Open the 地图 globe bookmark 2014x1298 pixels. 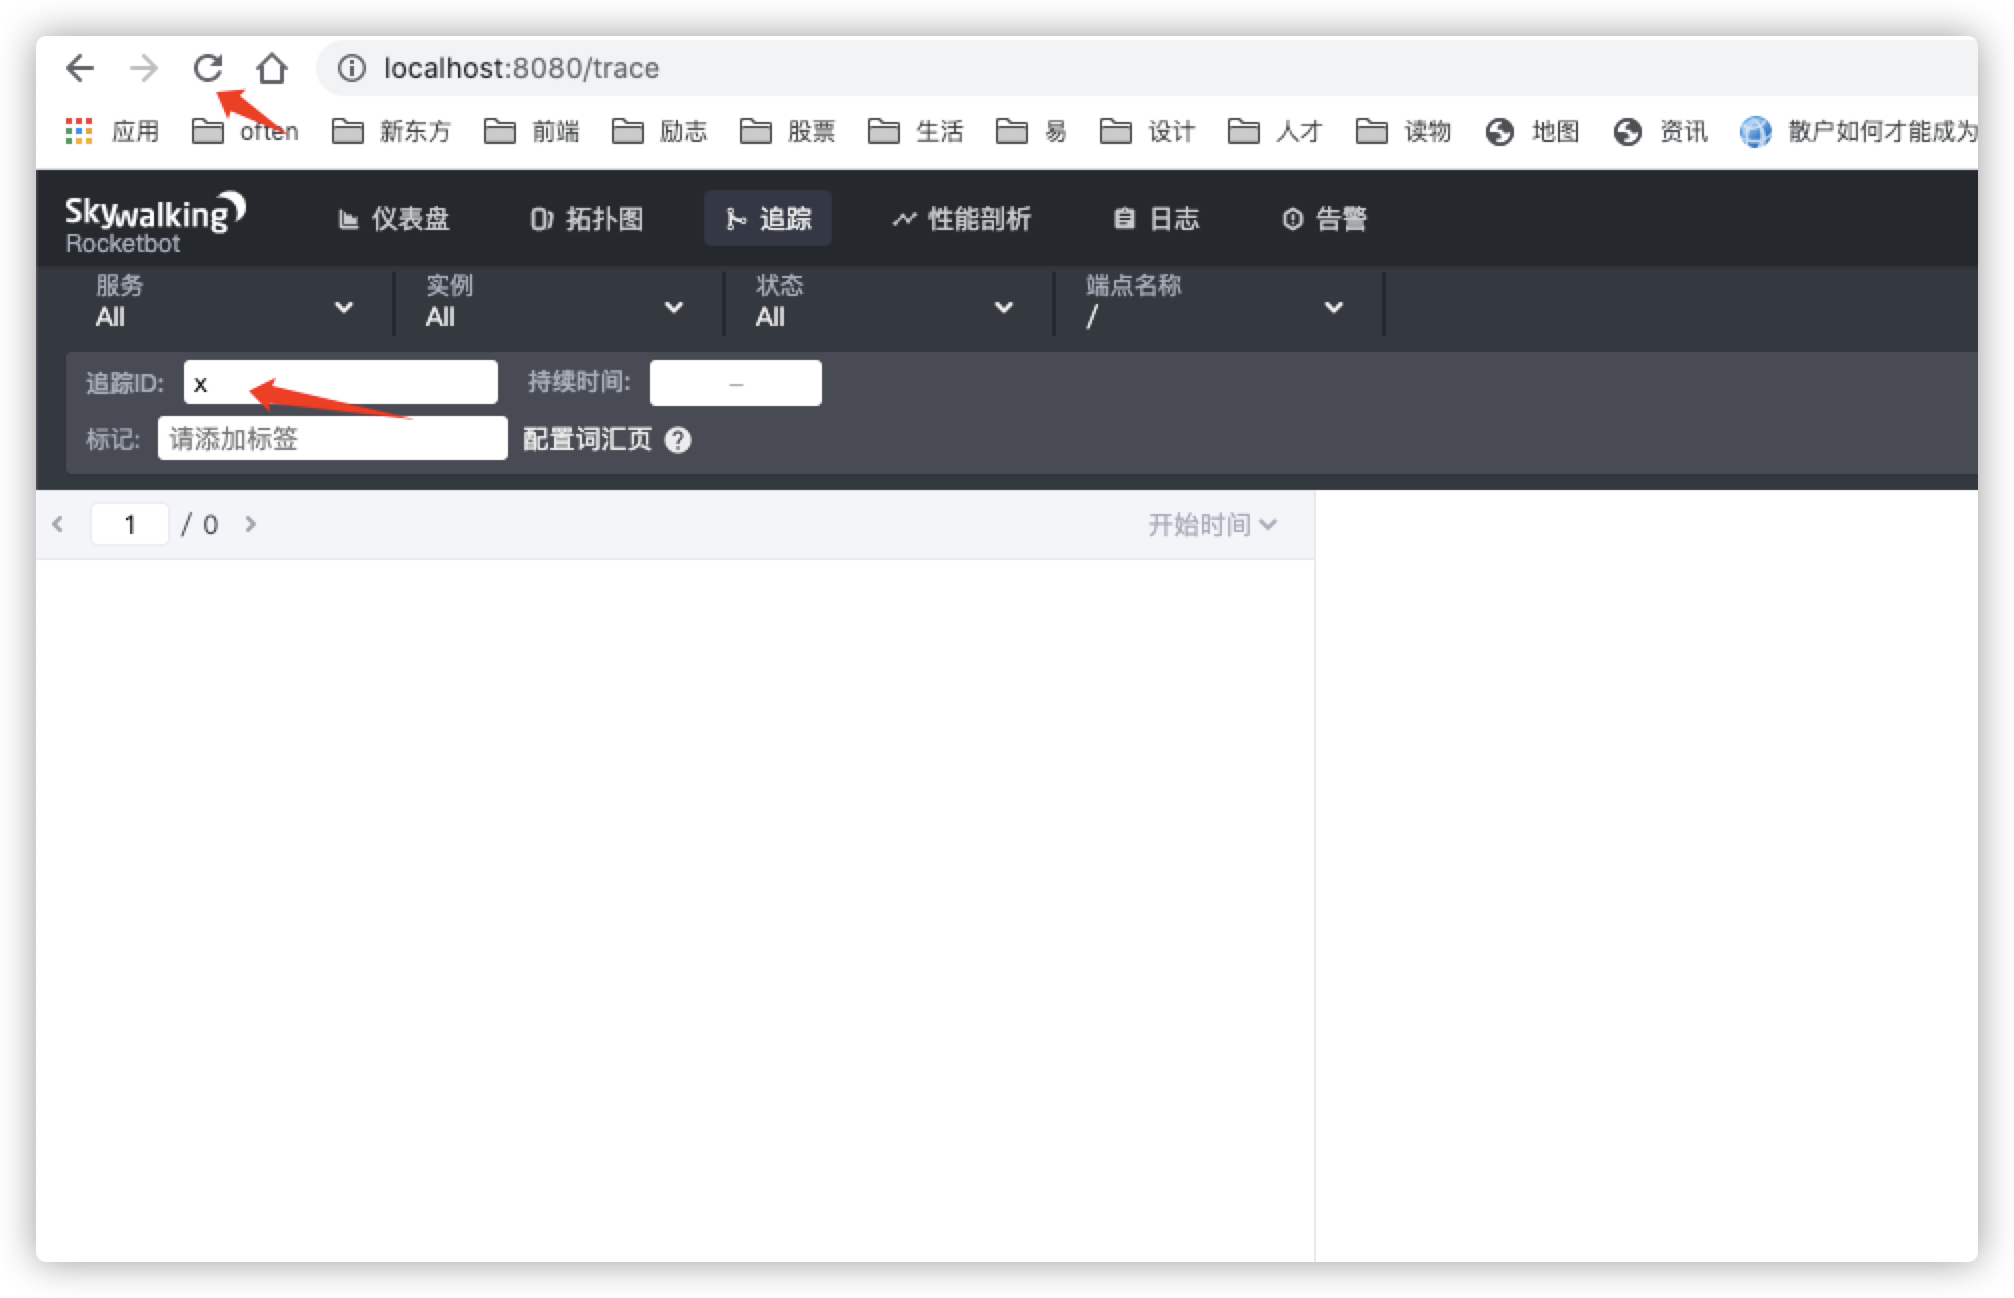pyautogui.click(x=1532, y=131)
